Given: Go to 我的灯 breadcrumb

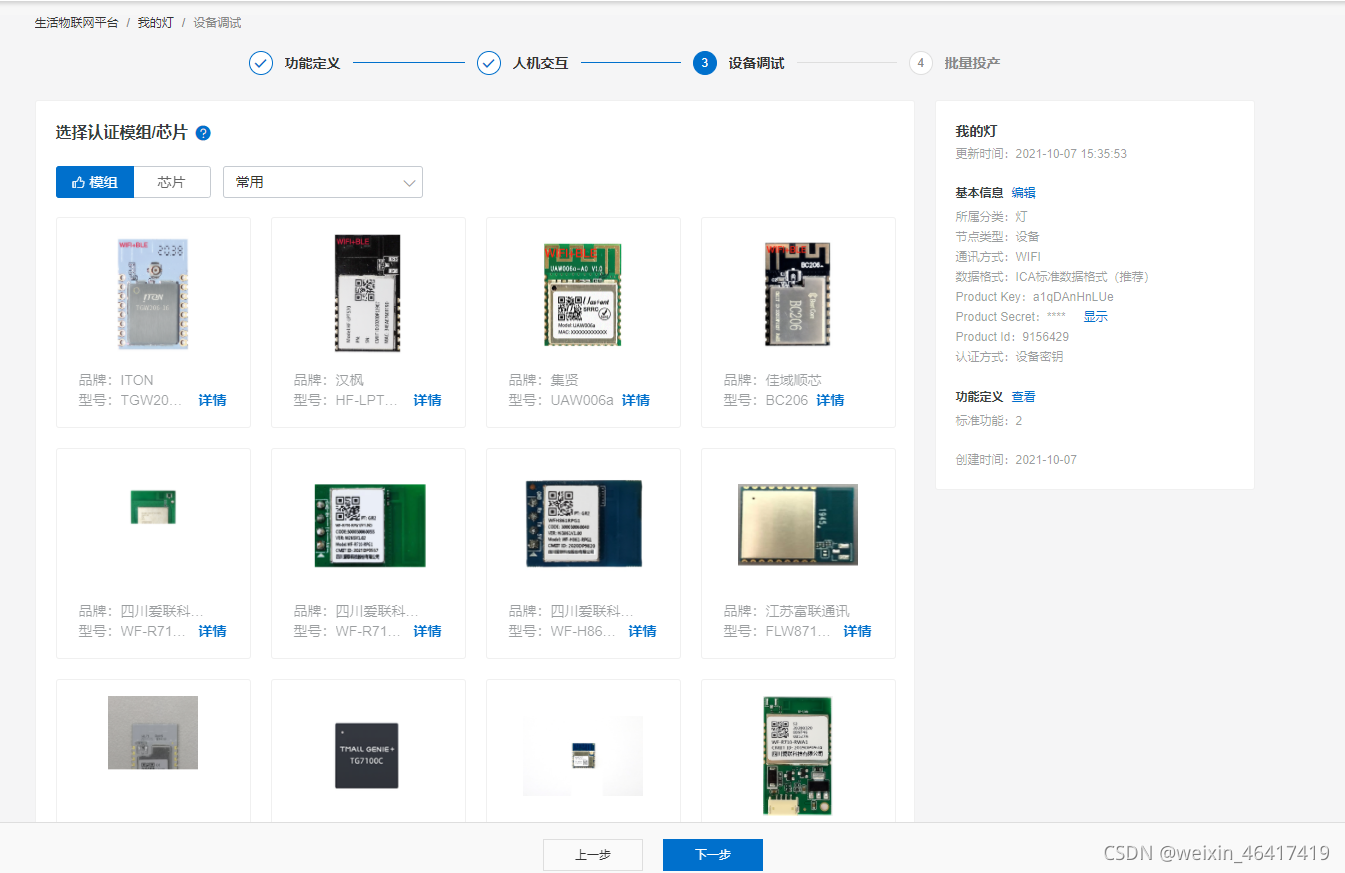Looking at the screenshot, I should [155, 22].
